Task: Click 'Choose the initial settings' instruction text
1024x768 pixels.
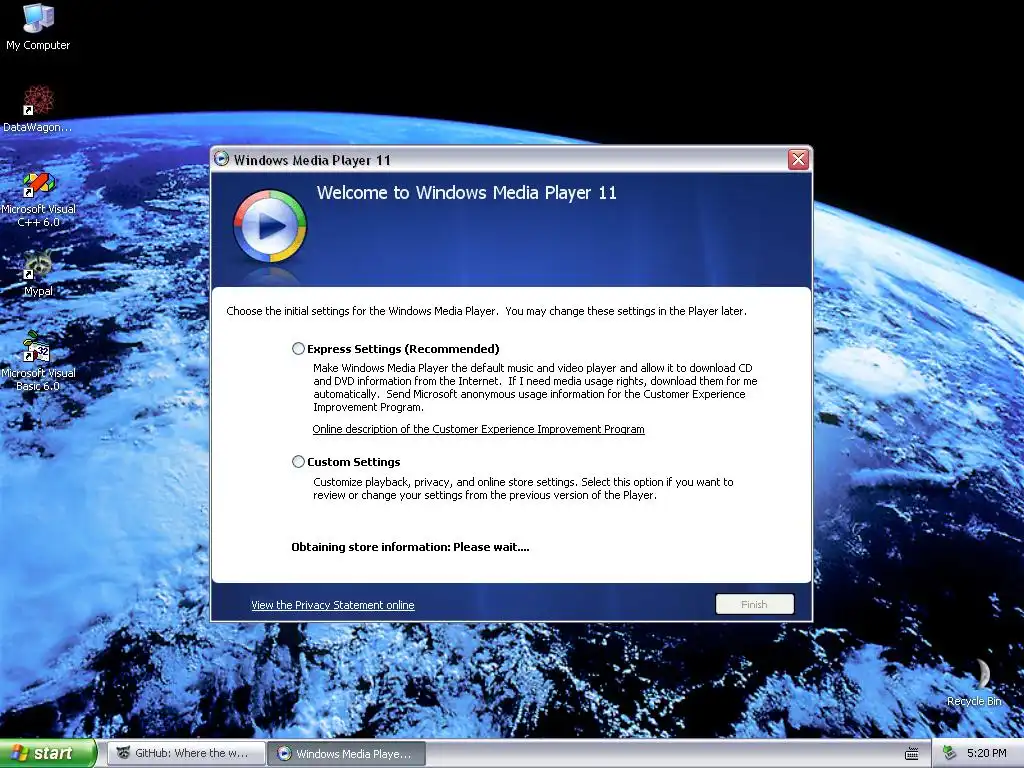Action: (x=486, y=311)
